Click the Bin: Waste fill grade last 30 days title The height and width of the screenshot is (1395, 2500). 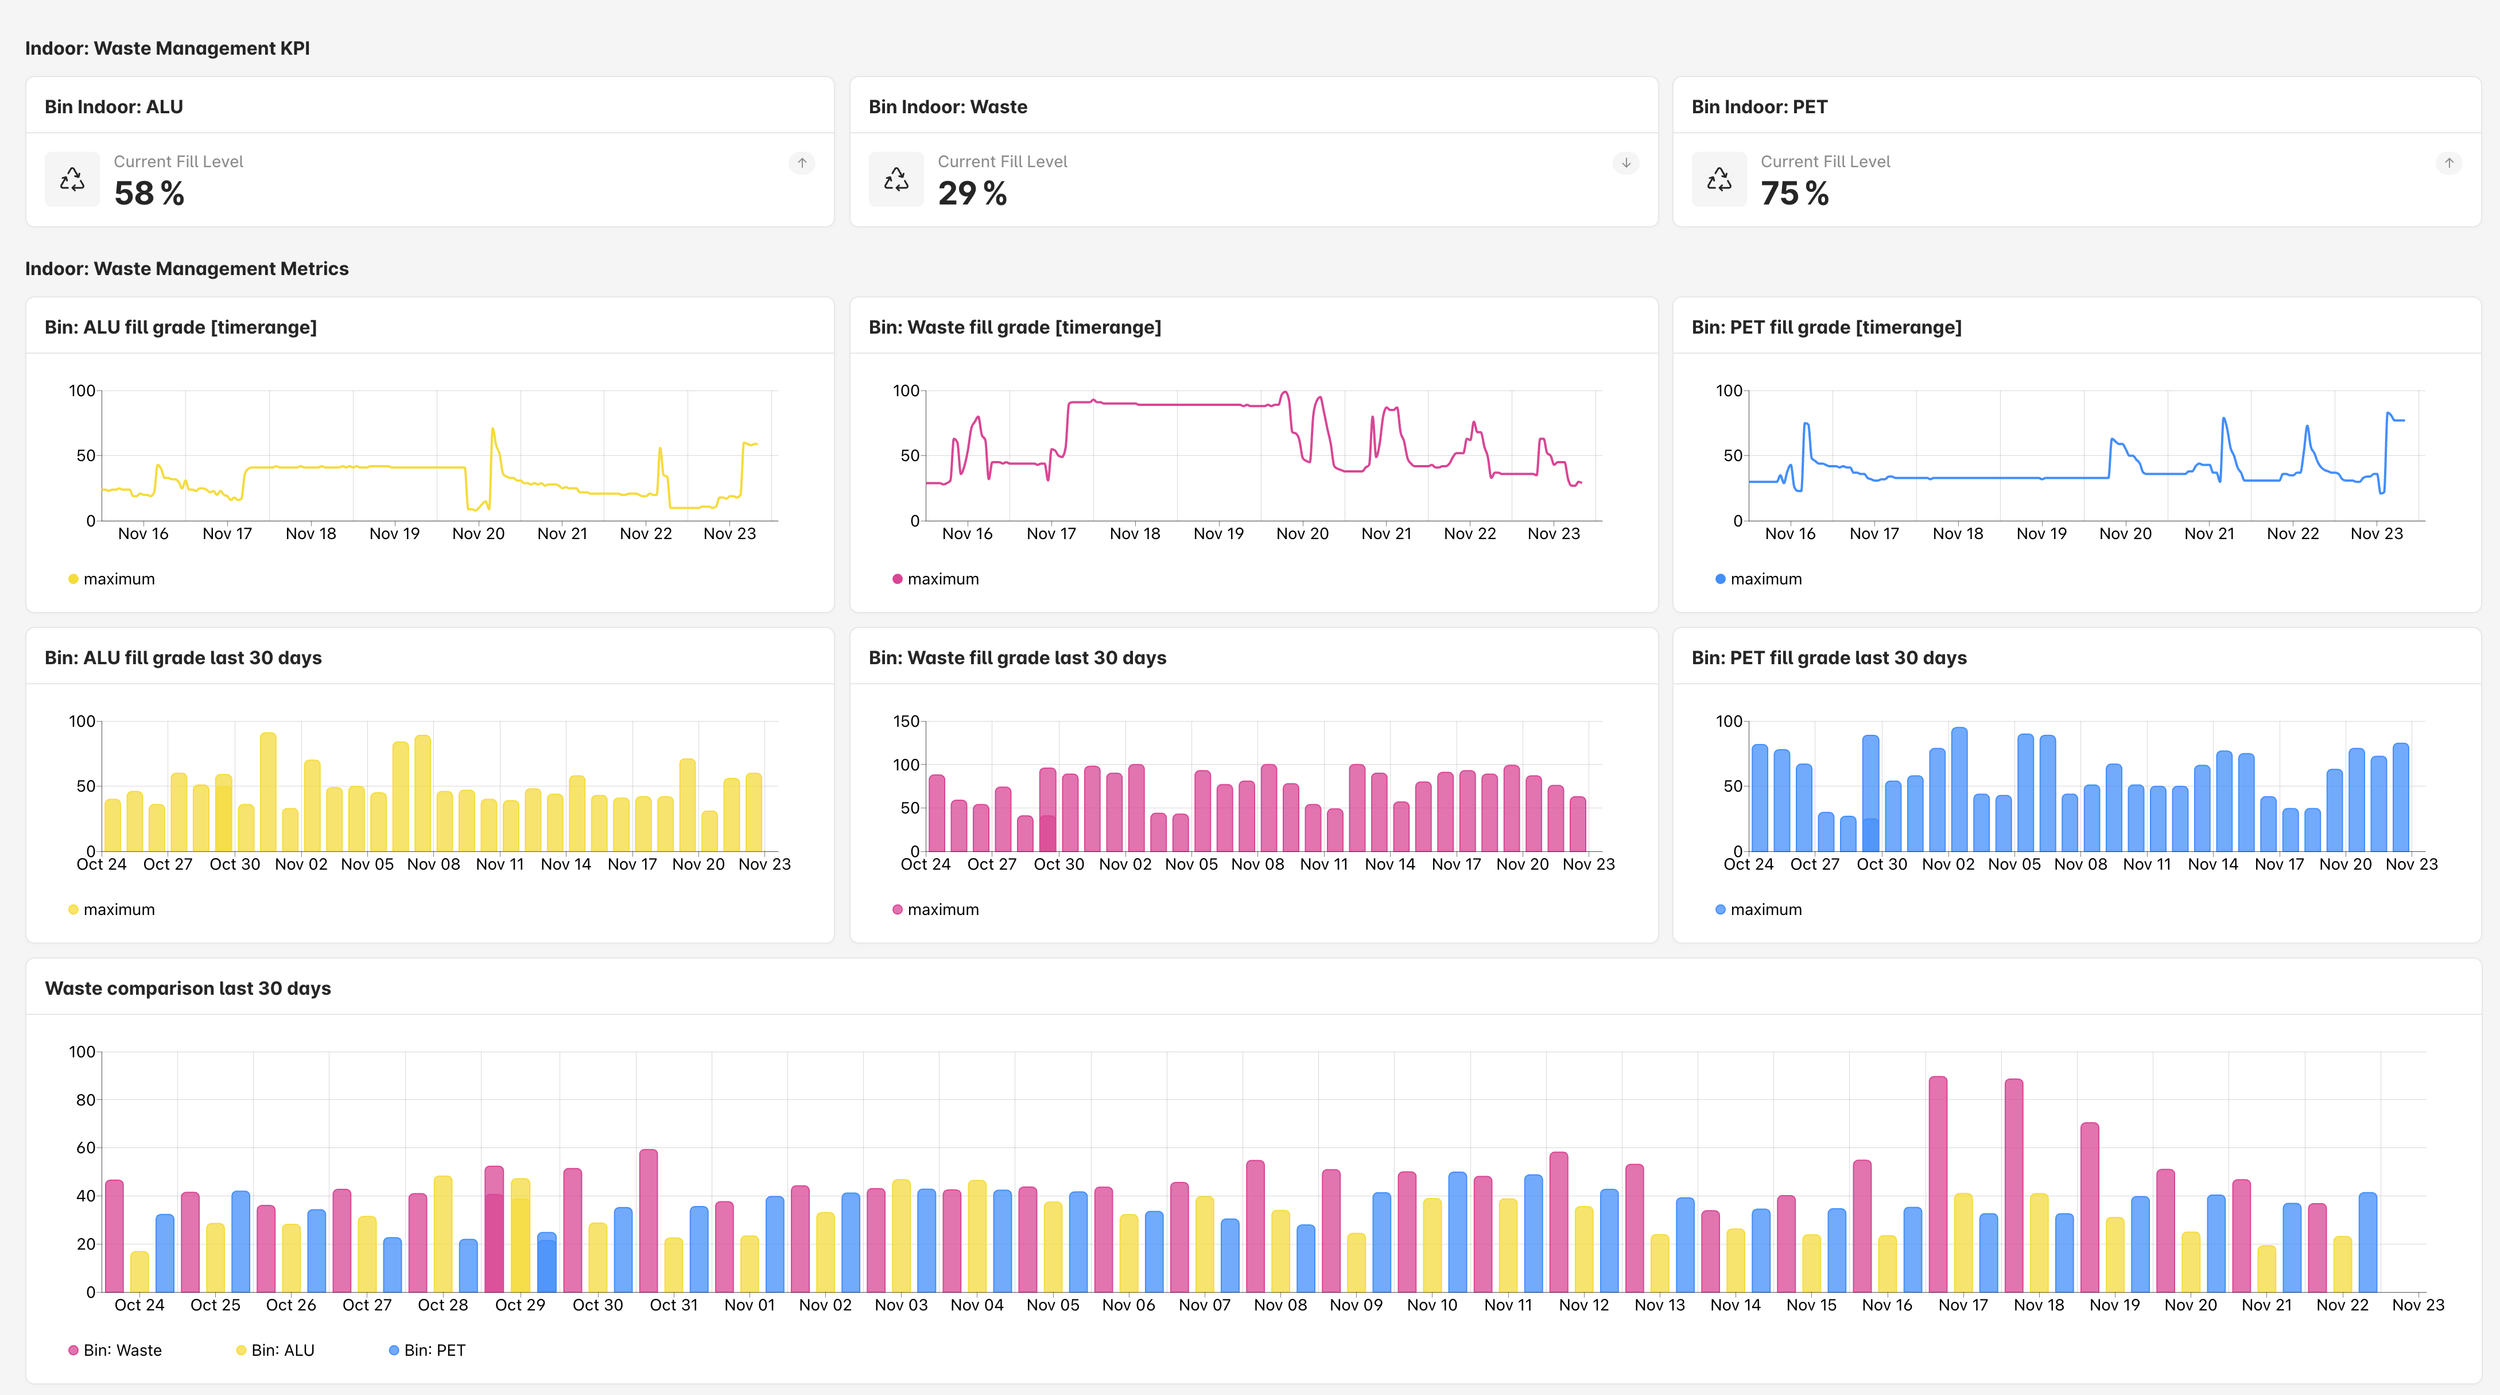click(x=1017, y=658)
